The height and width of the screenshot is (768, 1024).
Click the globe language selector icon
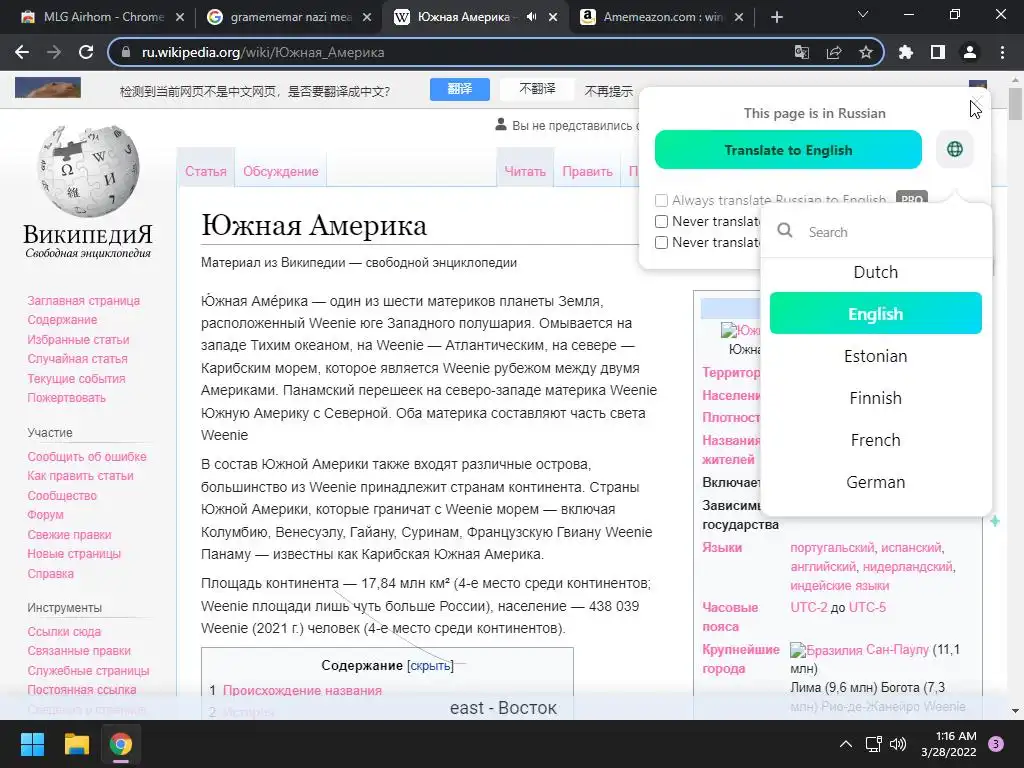pyautogui.click(x=955, y=149)
